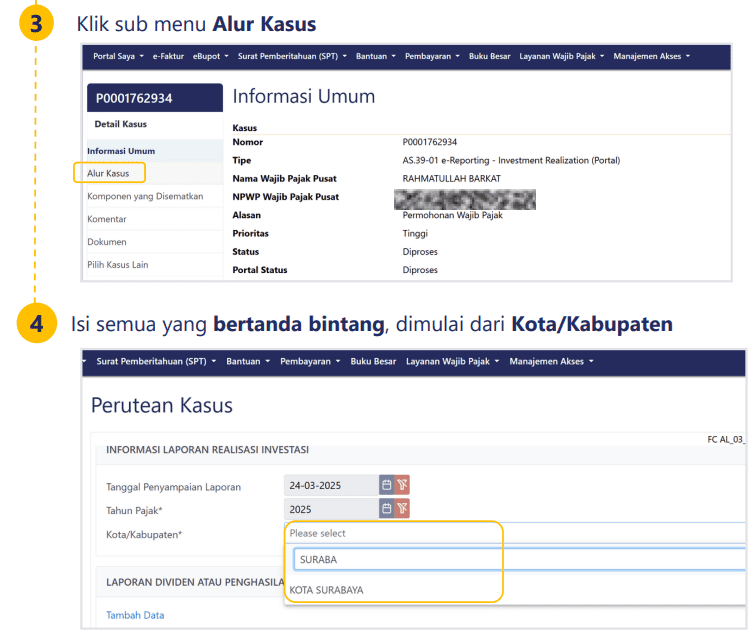Expand Bantuan in Perutean Kasus navbar
This screenshot has height=634, width=754.
[x=248, y=361]
